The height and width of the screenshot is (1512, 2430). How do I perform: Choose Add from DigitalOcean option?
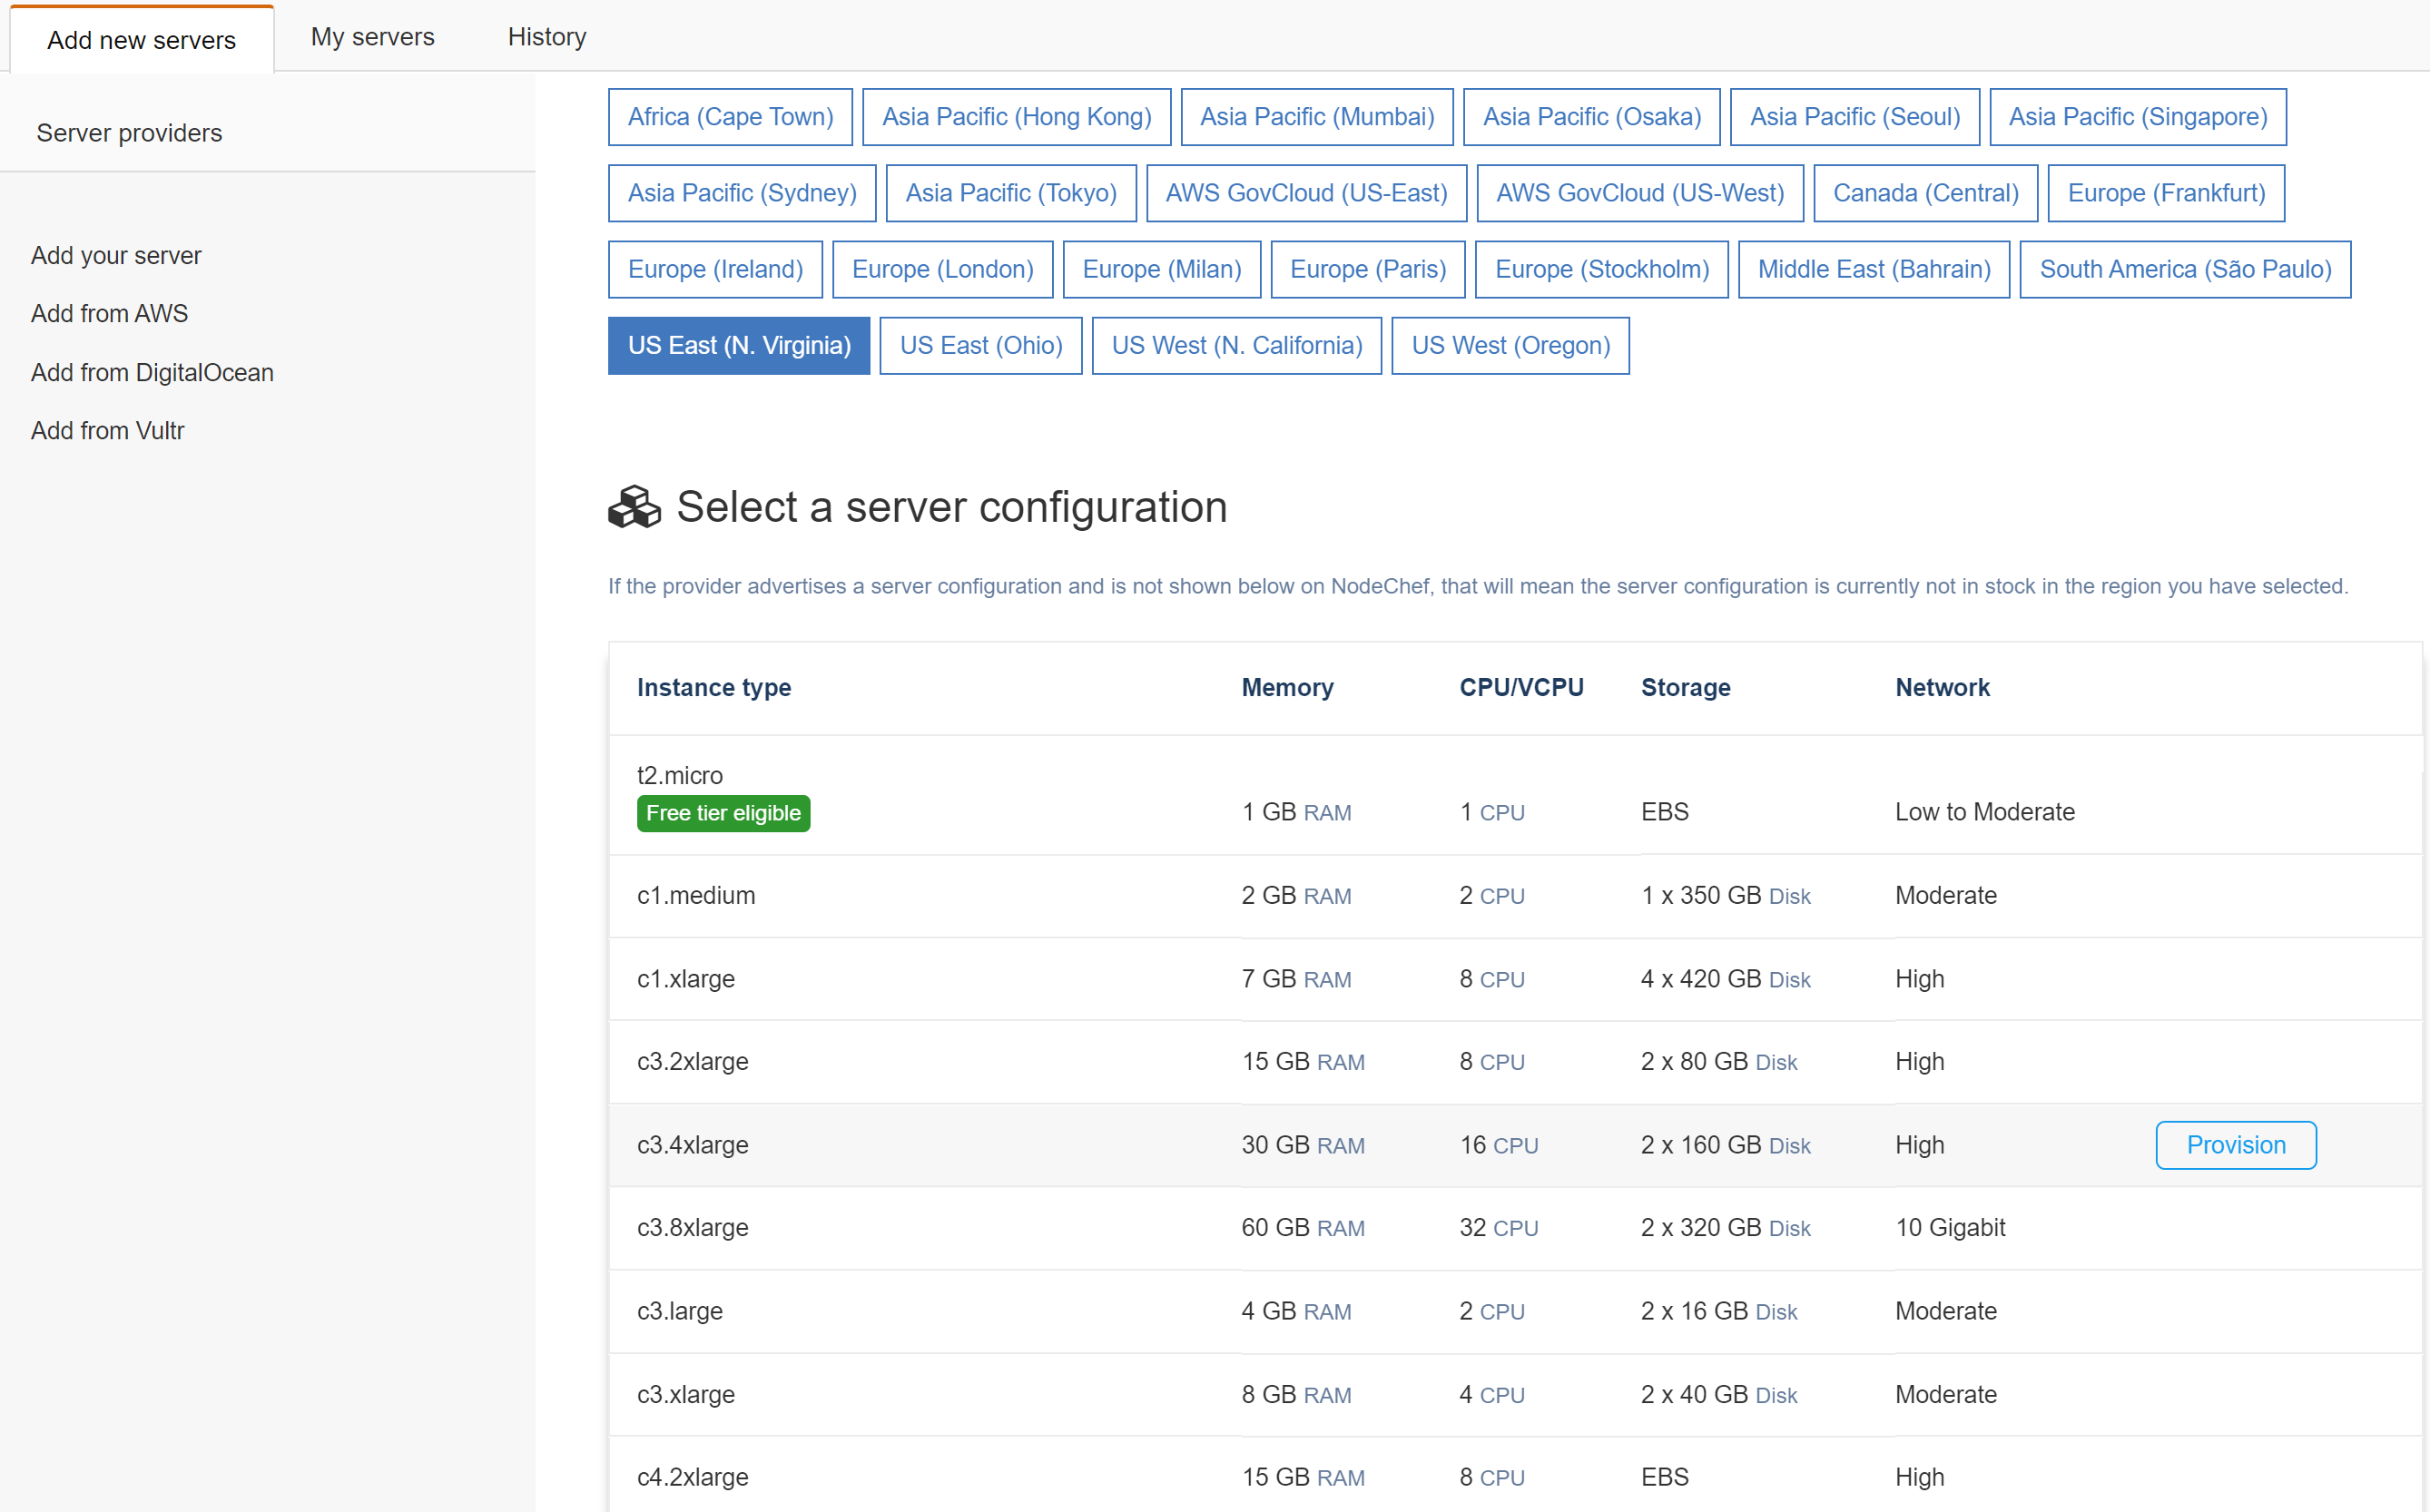pyautogui.click(x=152, y=372)
